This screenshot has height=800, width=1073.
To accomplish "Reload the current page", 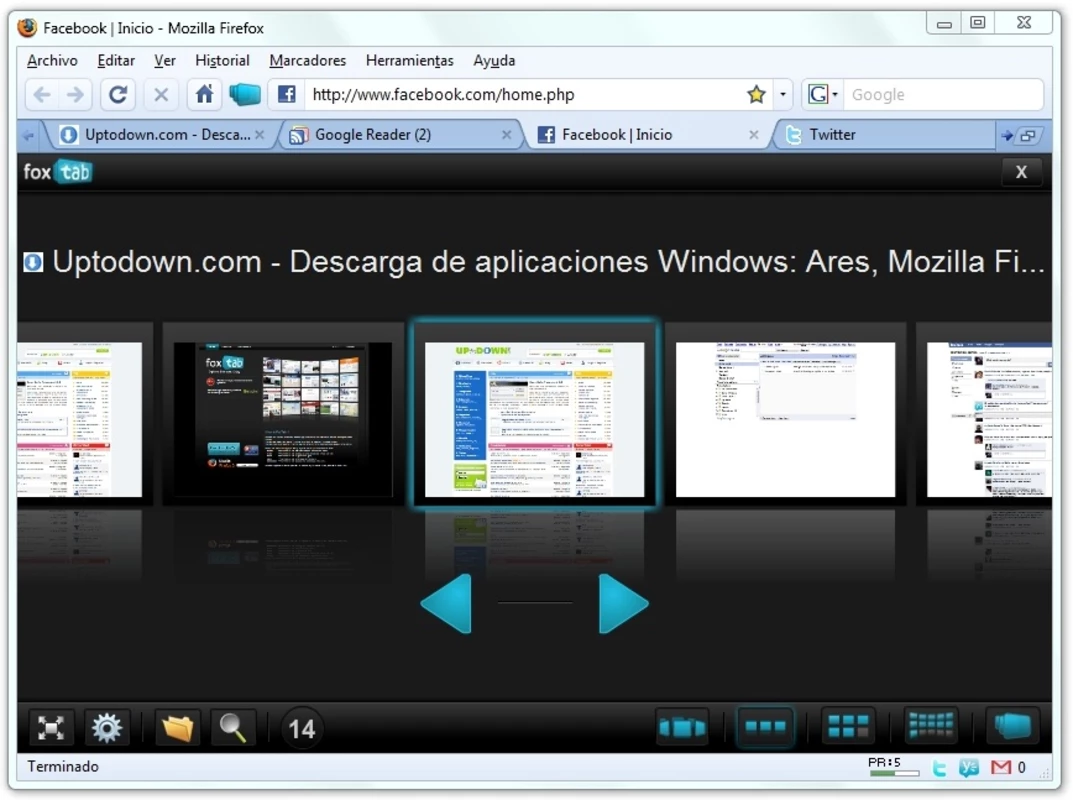I will [x=118, y=94].
